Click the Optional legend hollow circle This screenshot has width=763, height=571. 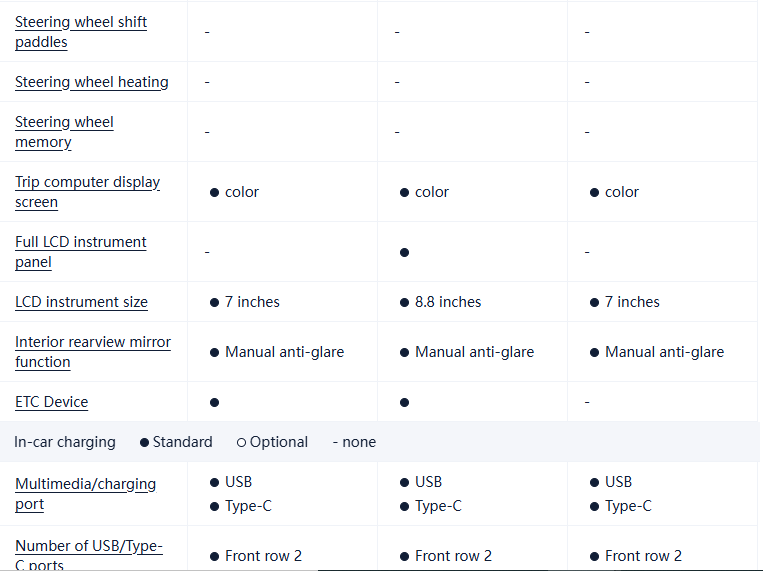241,442
